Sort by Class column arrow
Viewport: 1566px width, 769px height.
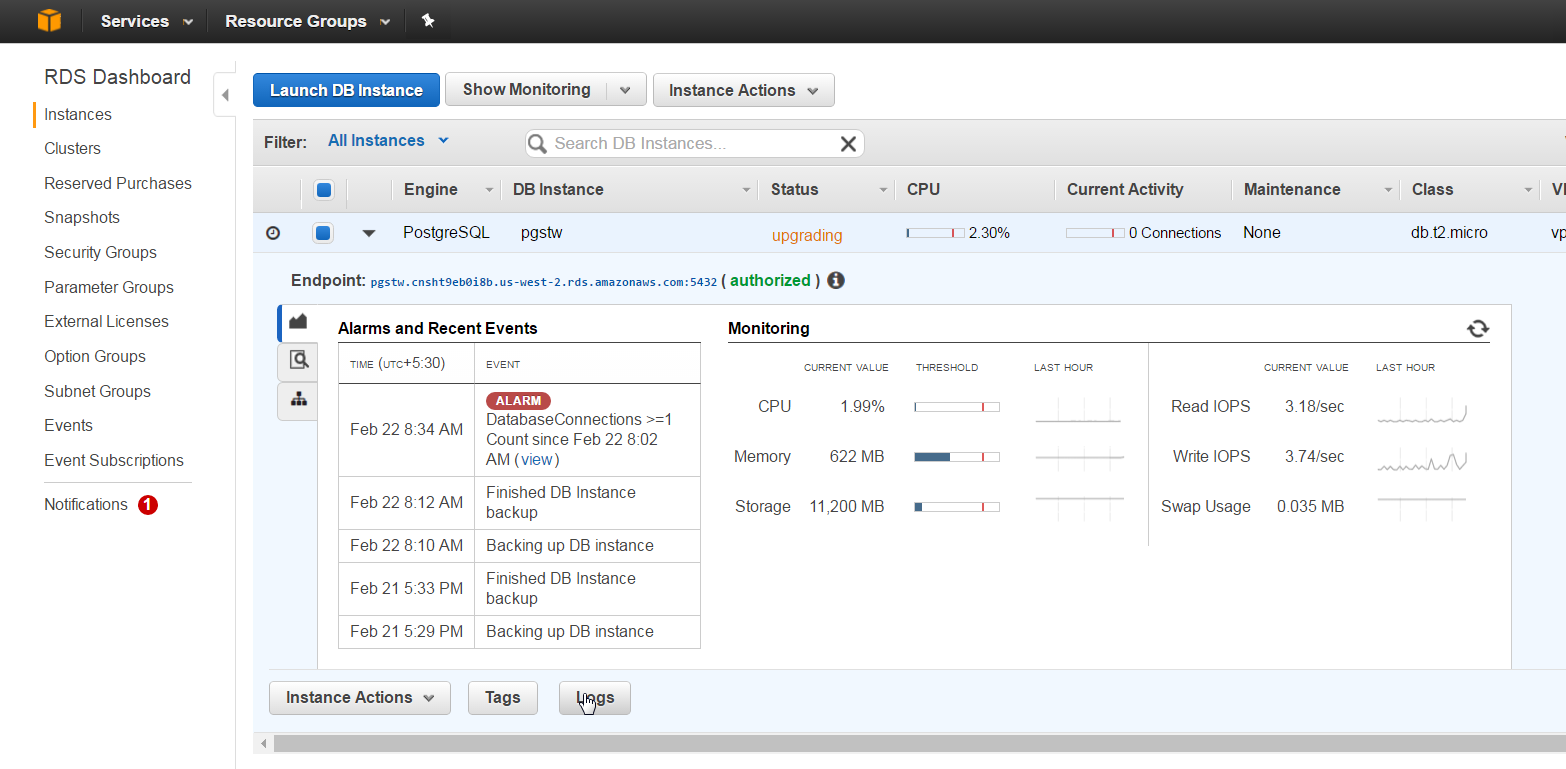(x=1528, y=190)
